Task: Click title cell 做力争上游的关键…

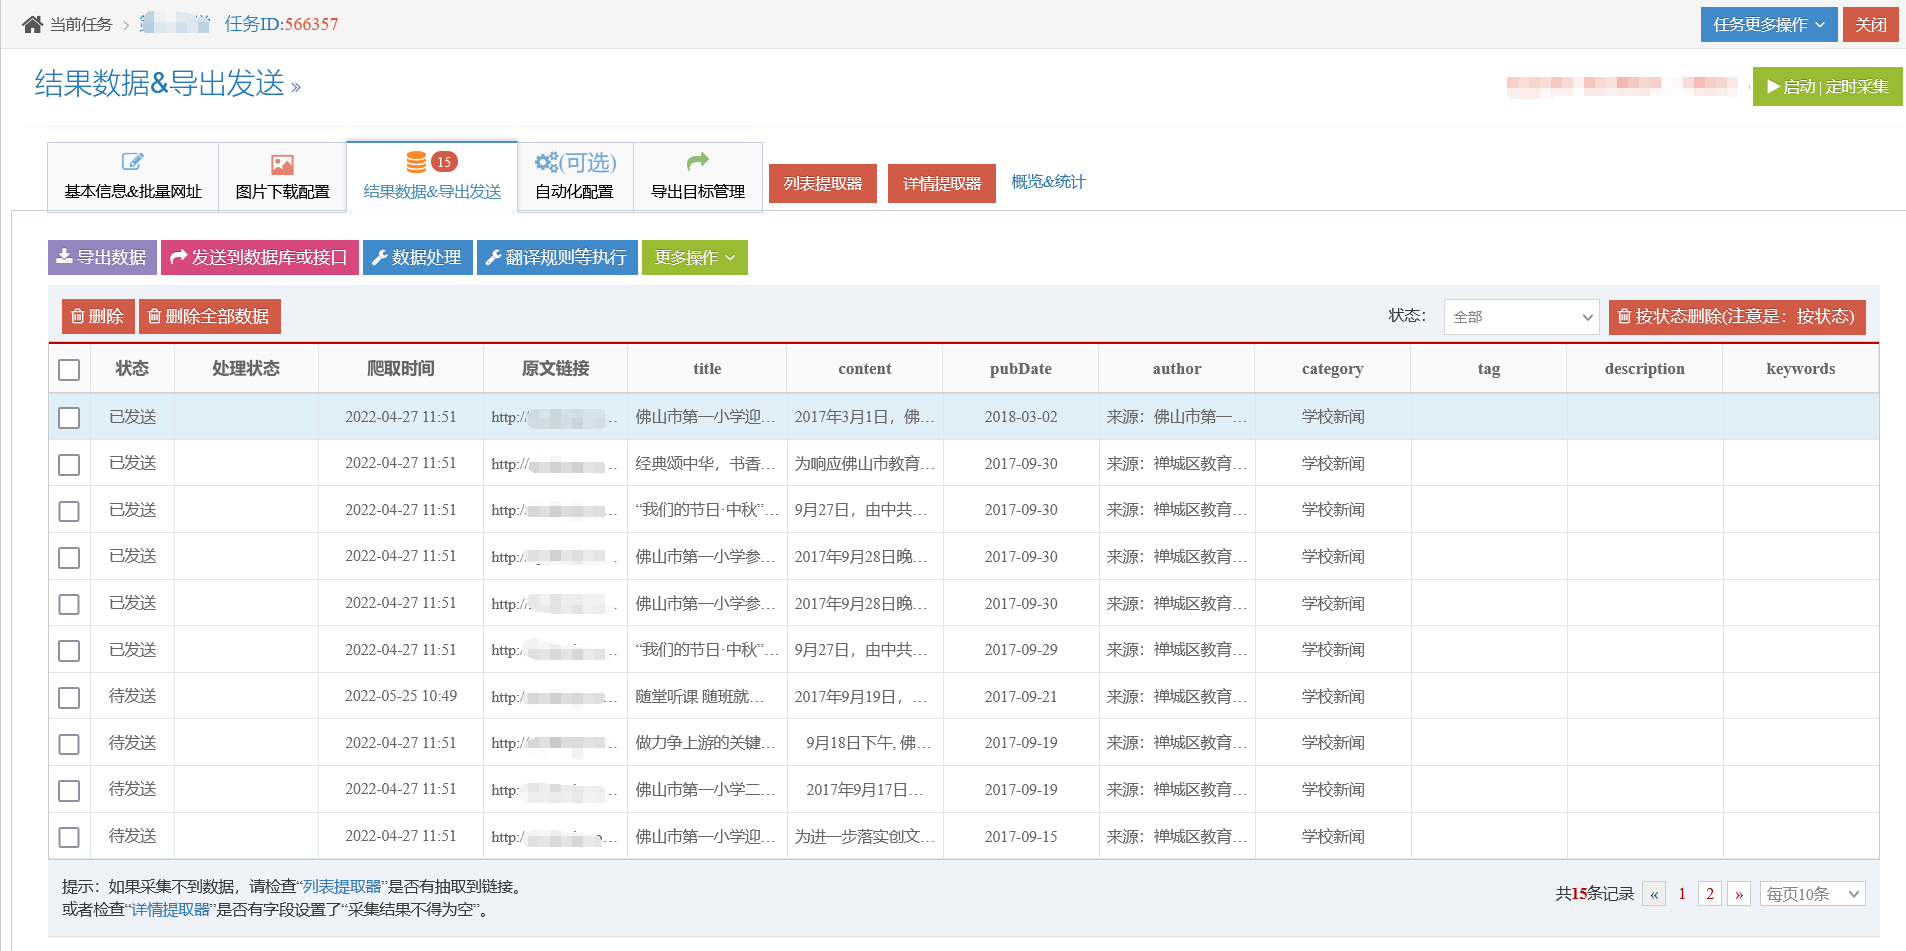Action: [706, 743]
